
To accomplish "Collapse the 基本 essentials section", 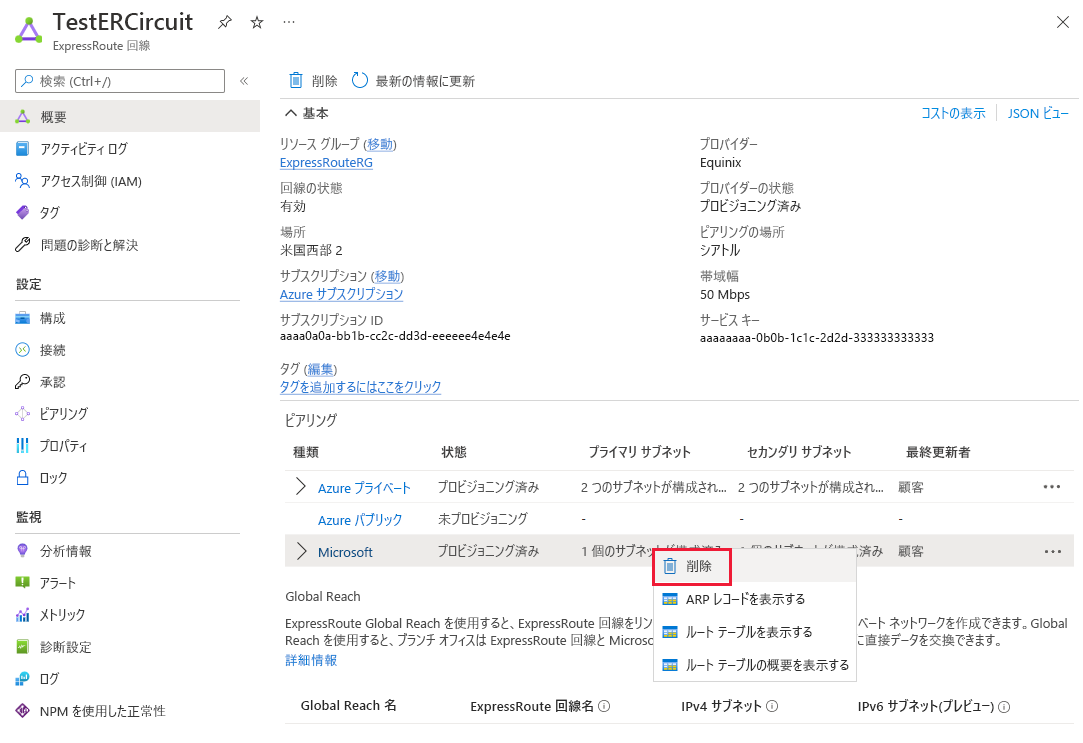I will click(307, 113).
